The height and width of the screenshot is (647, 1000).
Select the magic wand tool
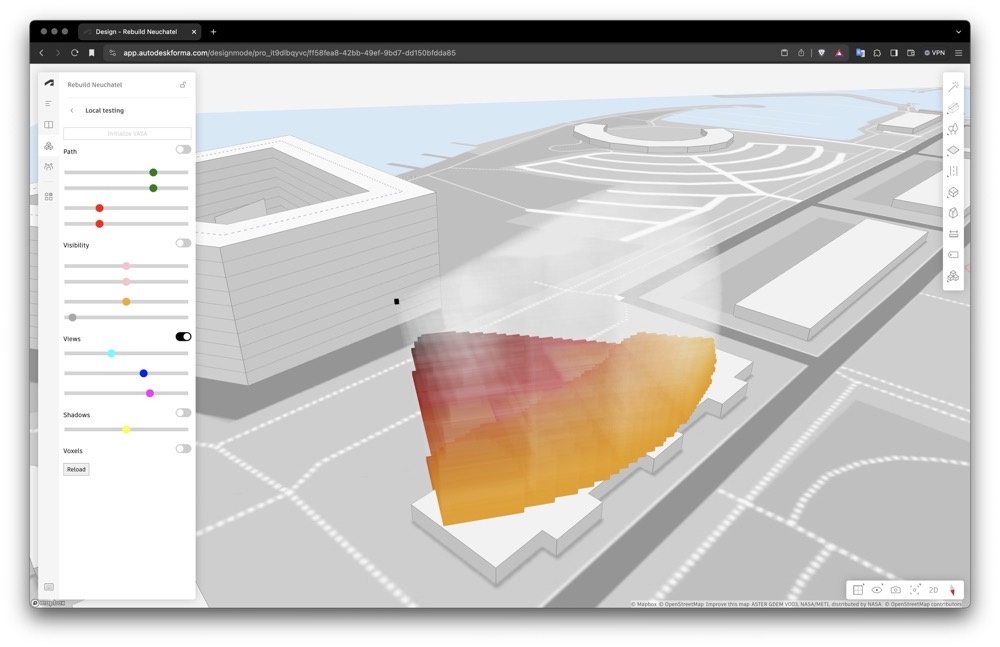point(953,87)
